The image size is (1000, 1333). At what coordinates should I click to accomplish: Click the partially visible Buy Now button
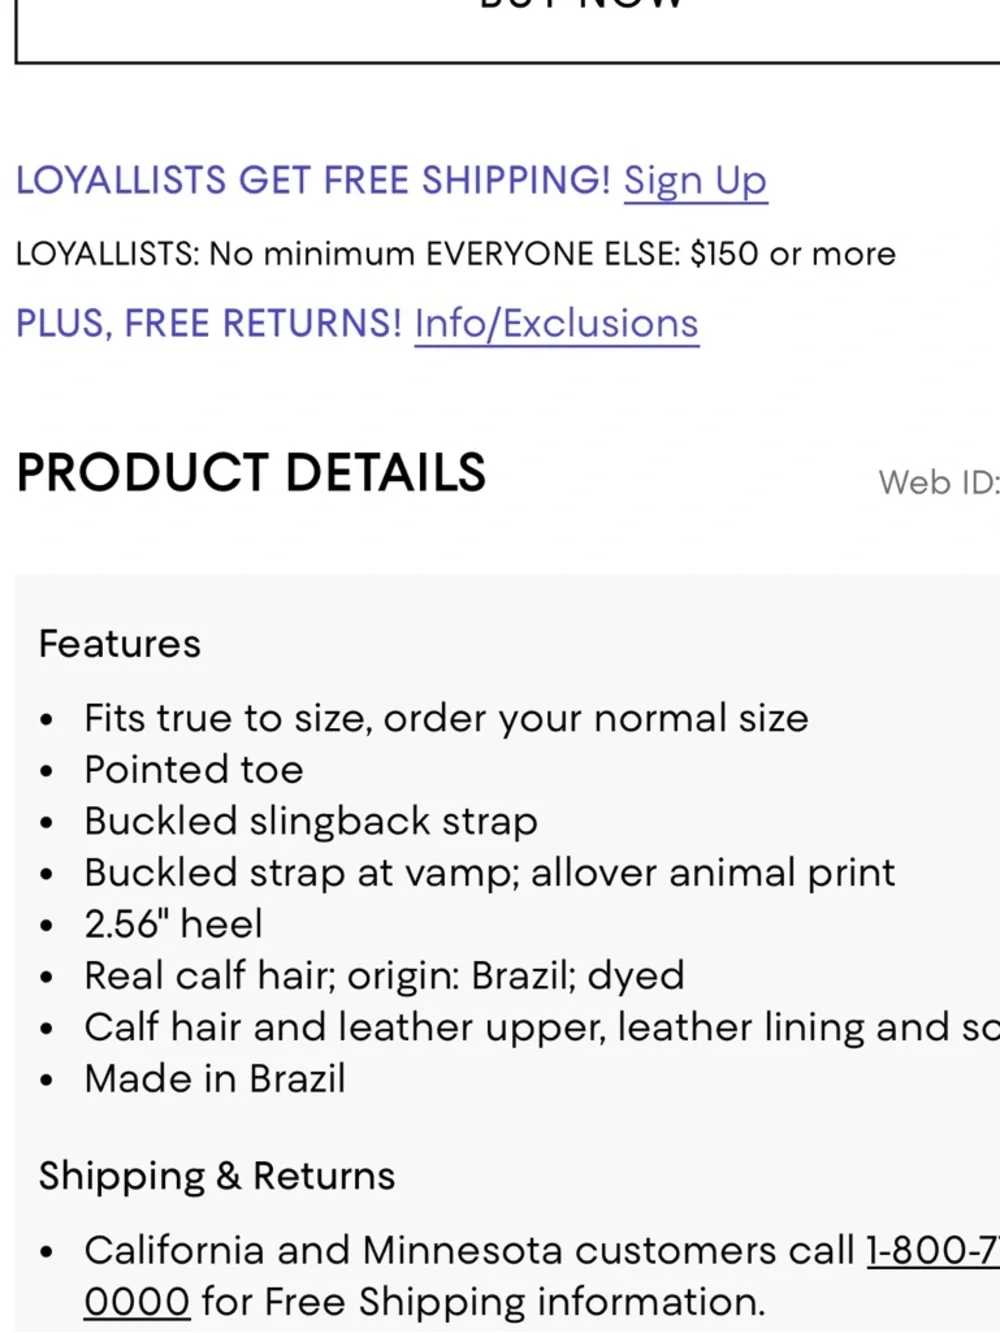pyautogui.click(x=508, y=30)
